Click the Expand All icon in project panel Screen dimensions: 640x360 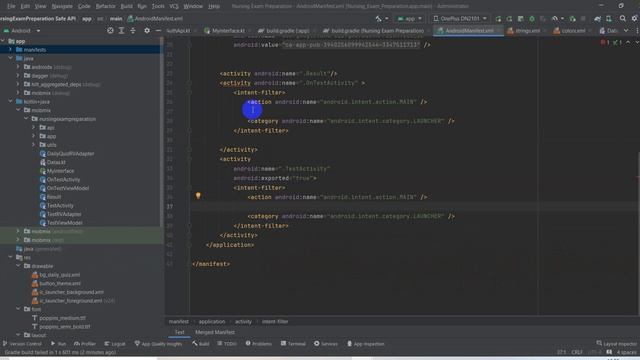point(121,31)
